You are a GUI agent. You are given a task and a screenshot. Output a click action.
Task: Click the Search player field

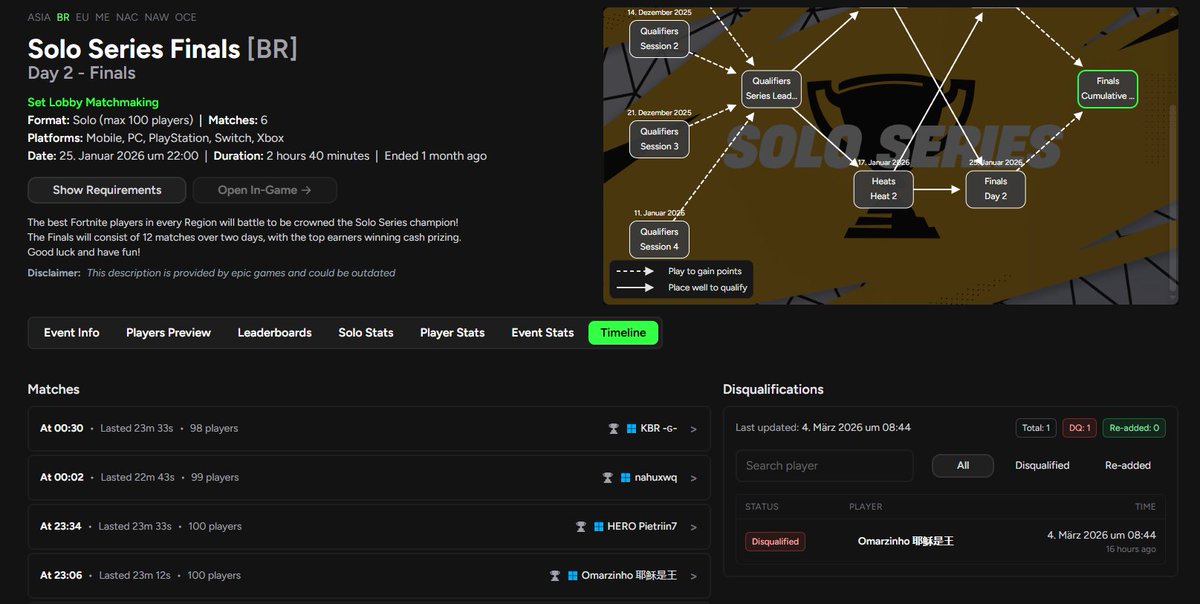pyautogui.click(x=824, y=465)
